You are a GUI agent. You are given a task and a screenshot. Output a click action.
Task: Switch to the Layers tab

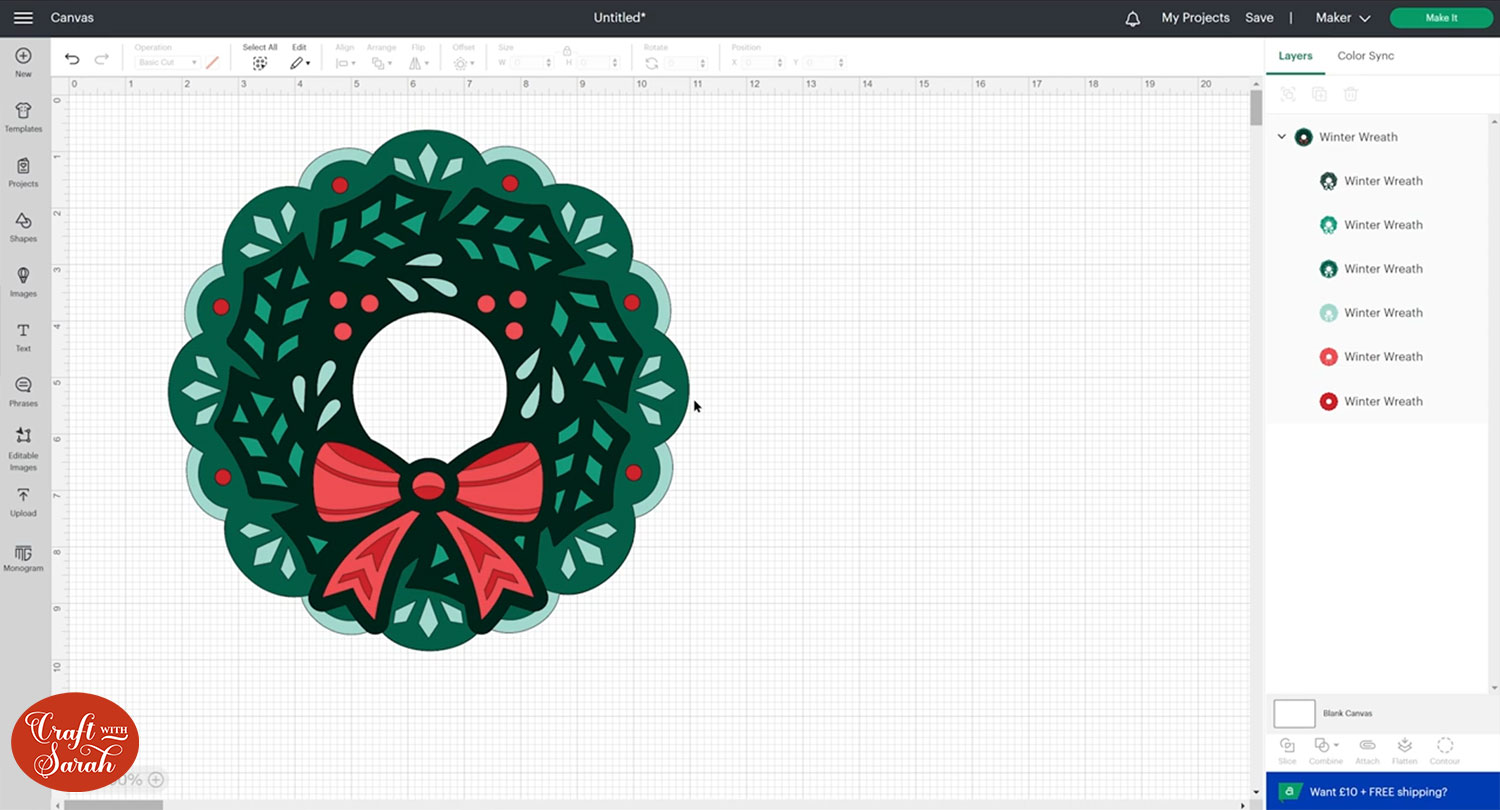pyautogui.click(x=1295, y=56)
